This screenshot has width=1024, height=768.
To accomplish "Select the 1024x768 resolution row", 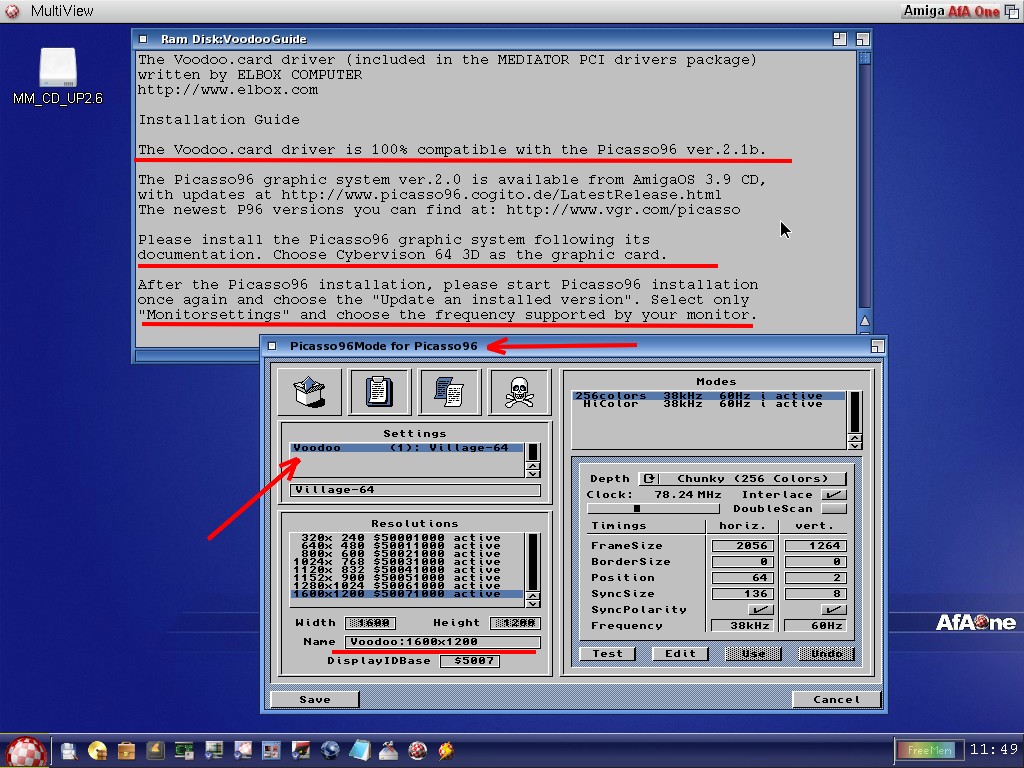I will coord(407,562).
